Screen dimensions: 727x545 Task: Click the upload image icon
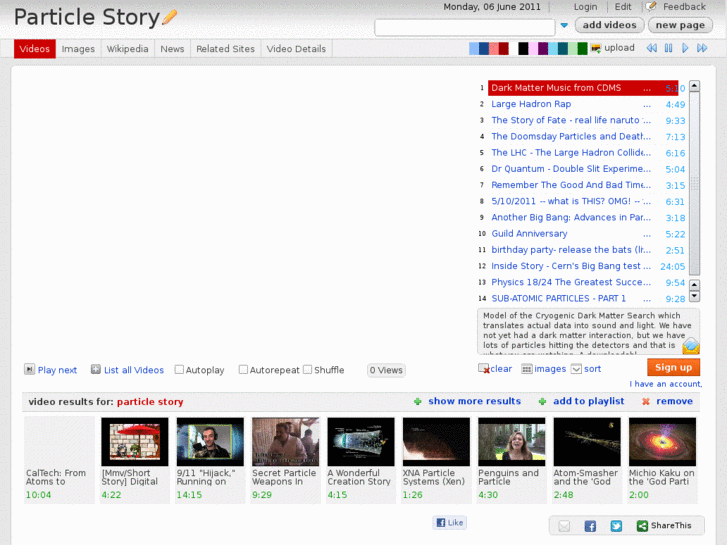point(596,48)
